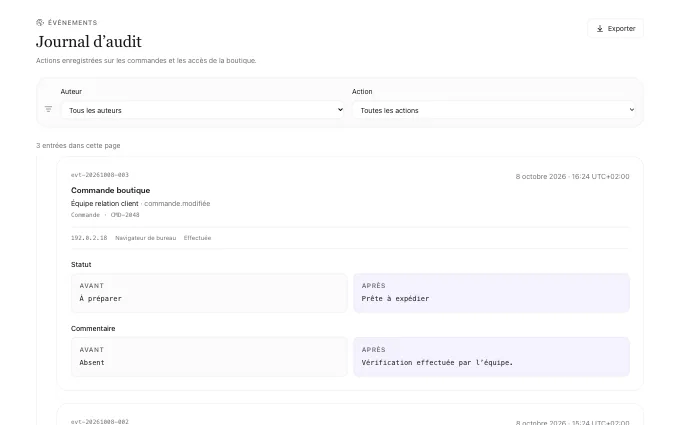The height and width of the screenshot is (425, 680).
Task: Open the Toutes les actions dropdown
Action: [x=494, y=110]
